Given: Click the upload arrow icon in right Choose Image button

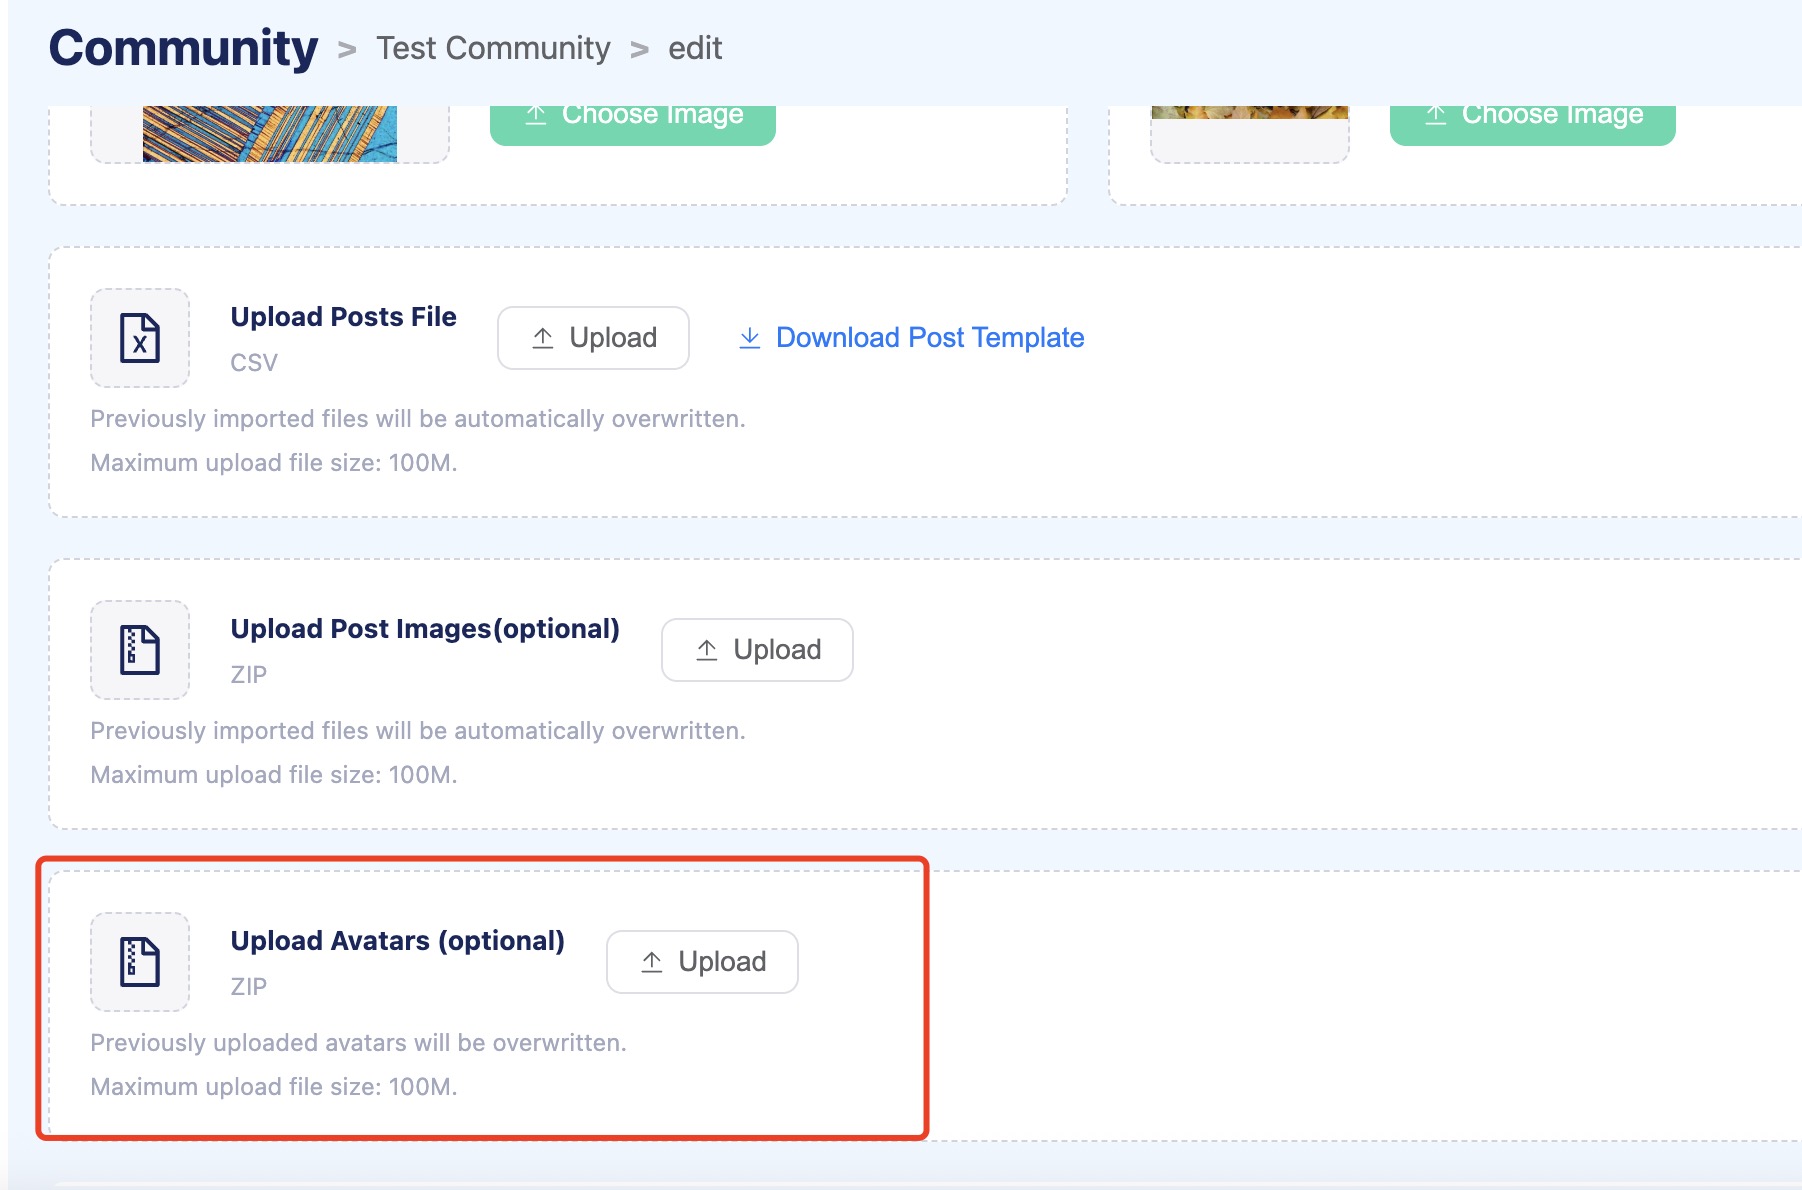Looking at the screenshot, I should click(x=1436, y=115).
